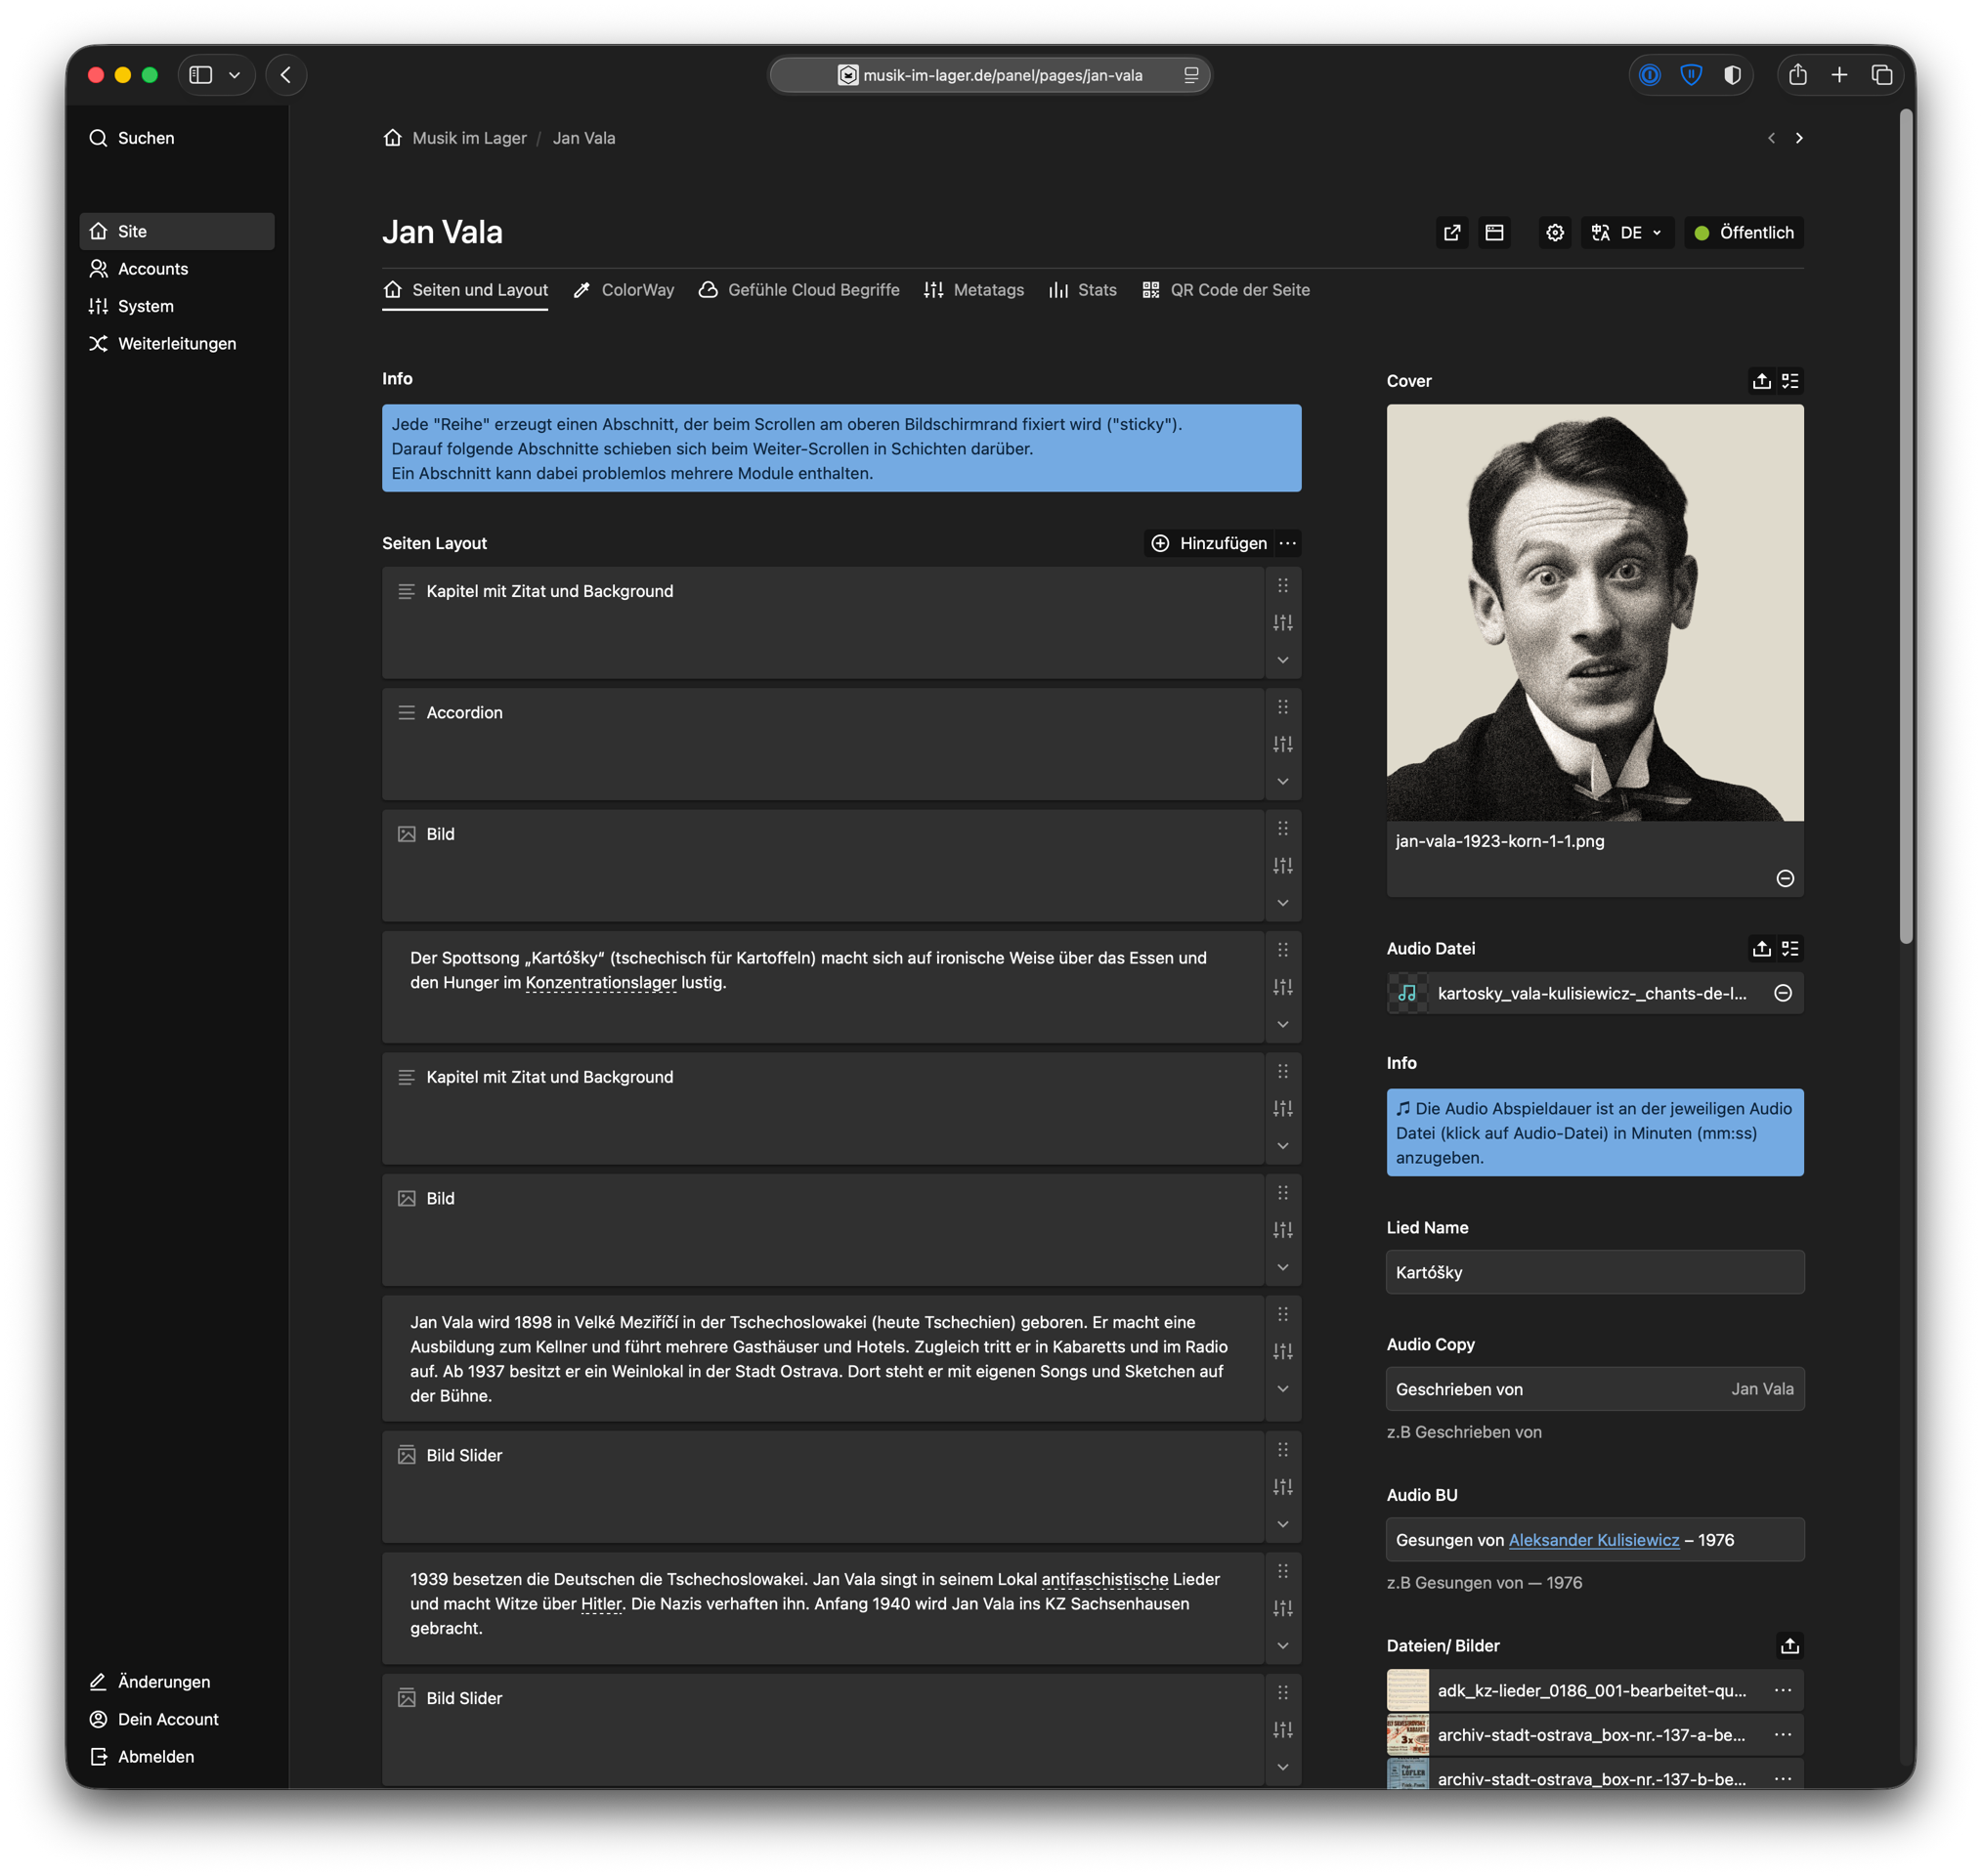The image size is (1982, 1876).
Task: Select existing Audio Datei from list icon
Action: (1790, 948)
